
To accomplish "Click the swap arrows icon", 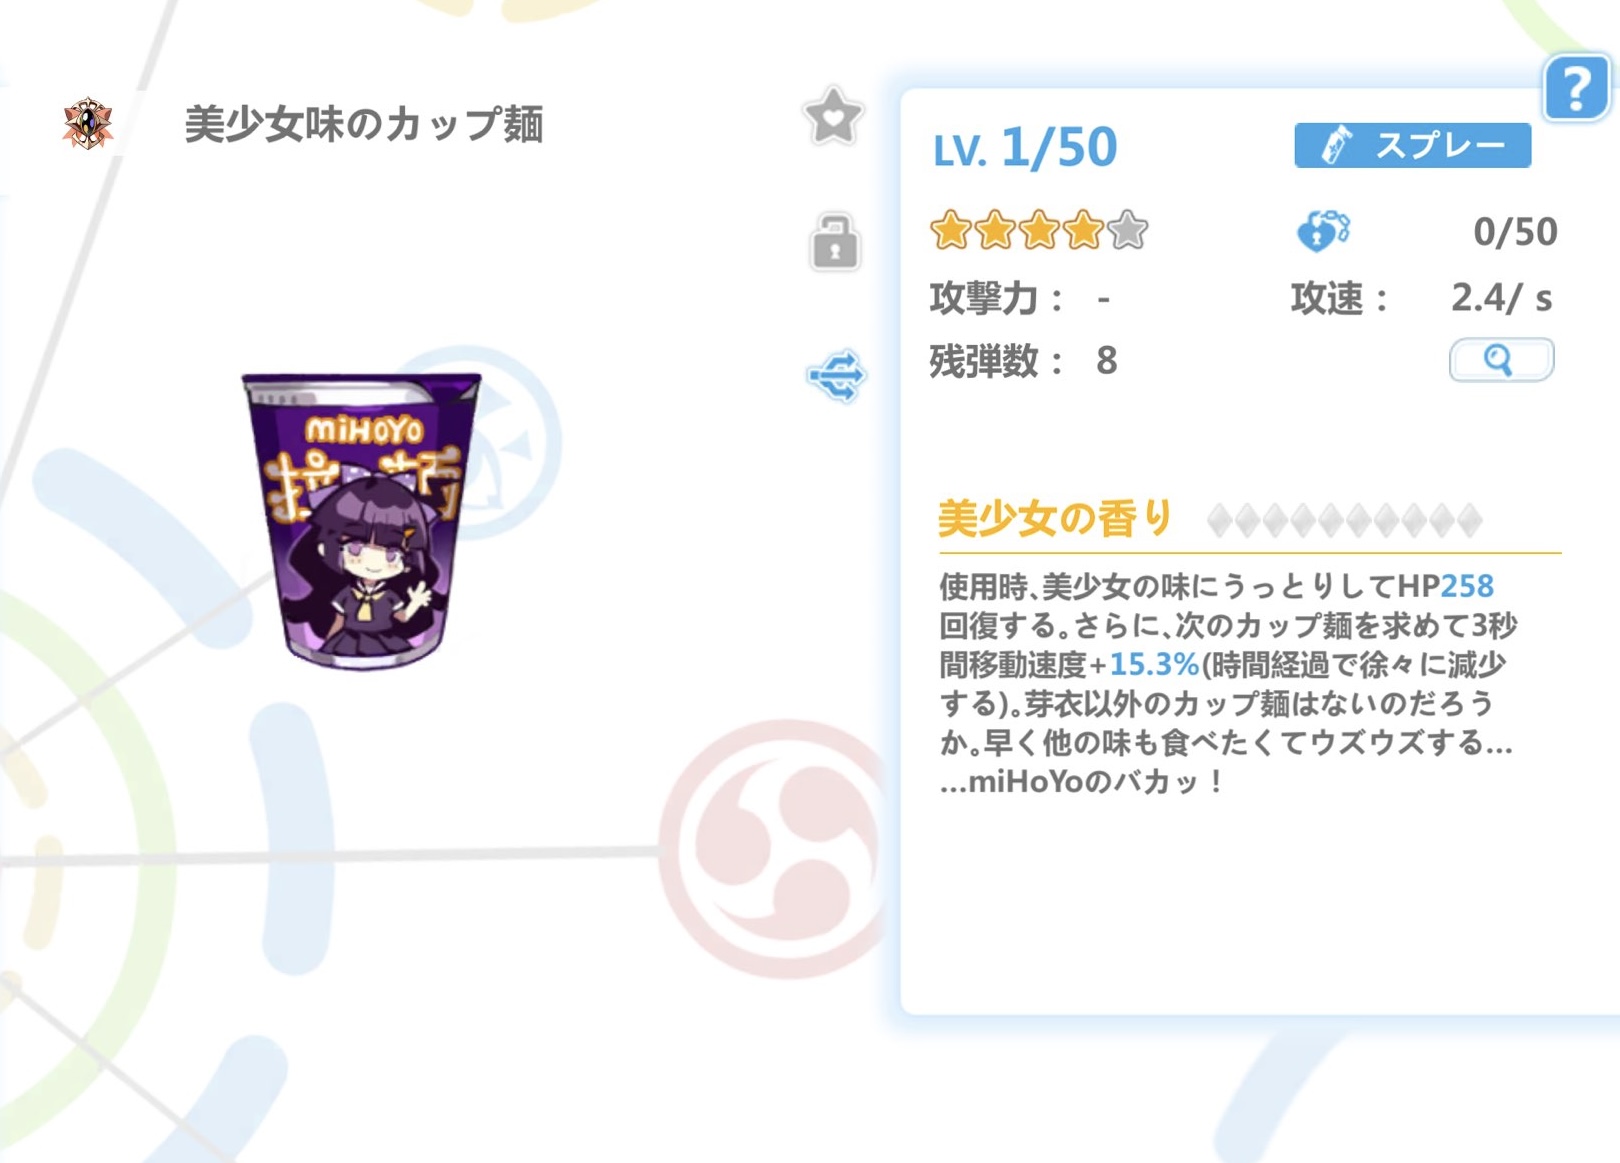I will coord(836,377).
